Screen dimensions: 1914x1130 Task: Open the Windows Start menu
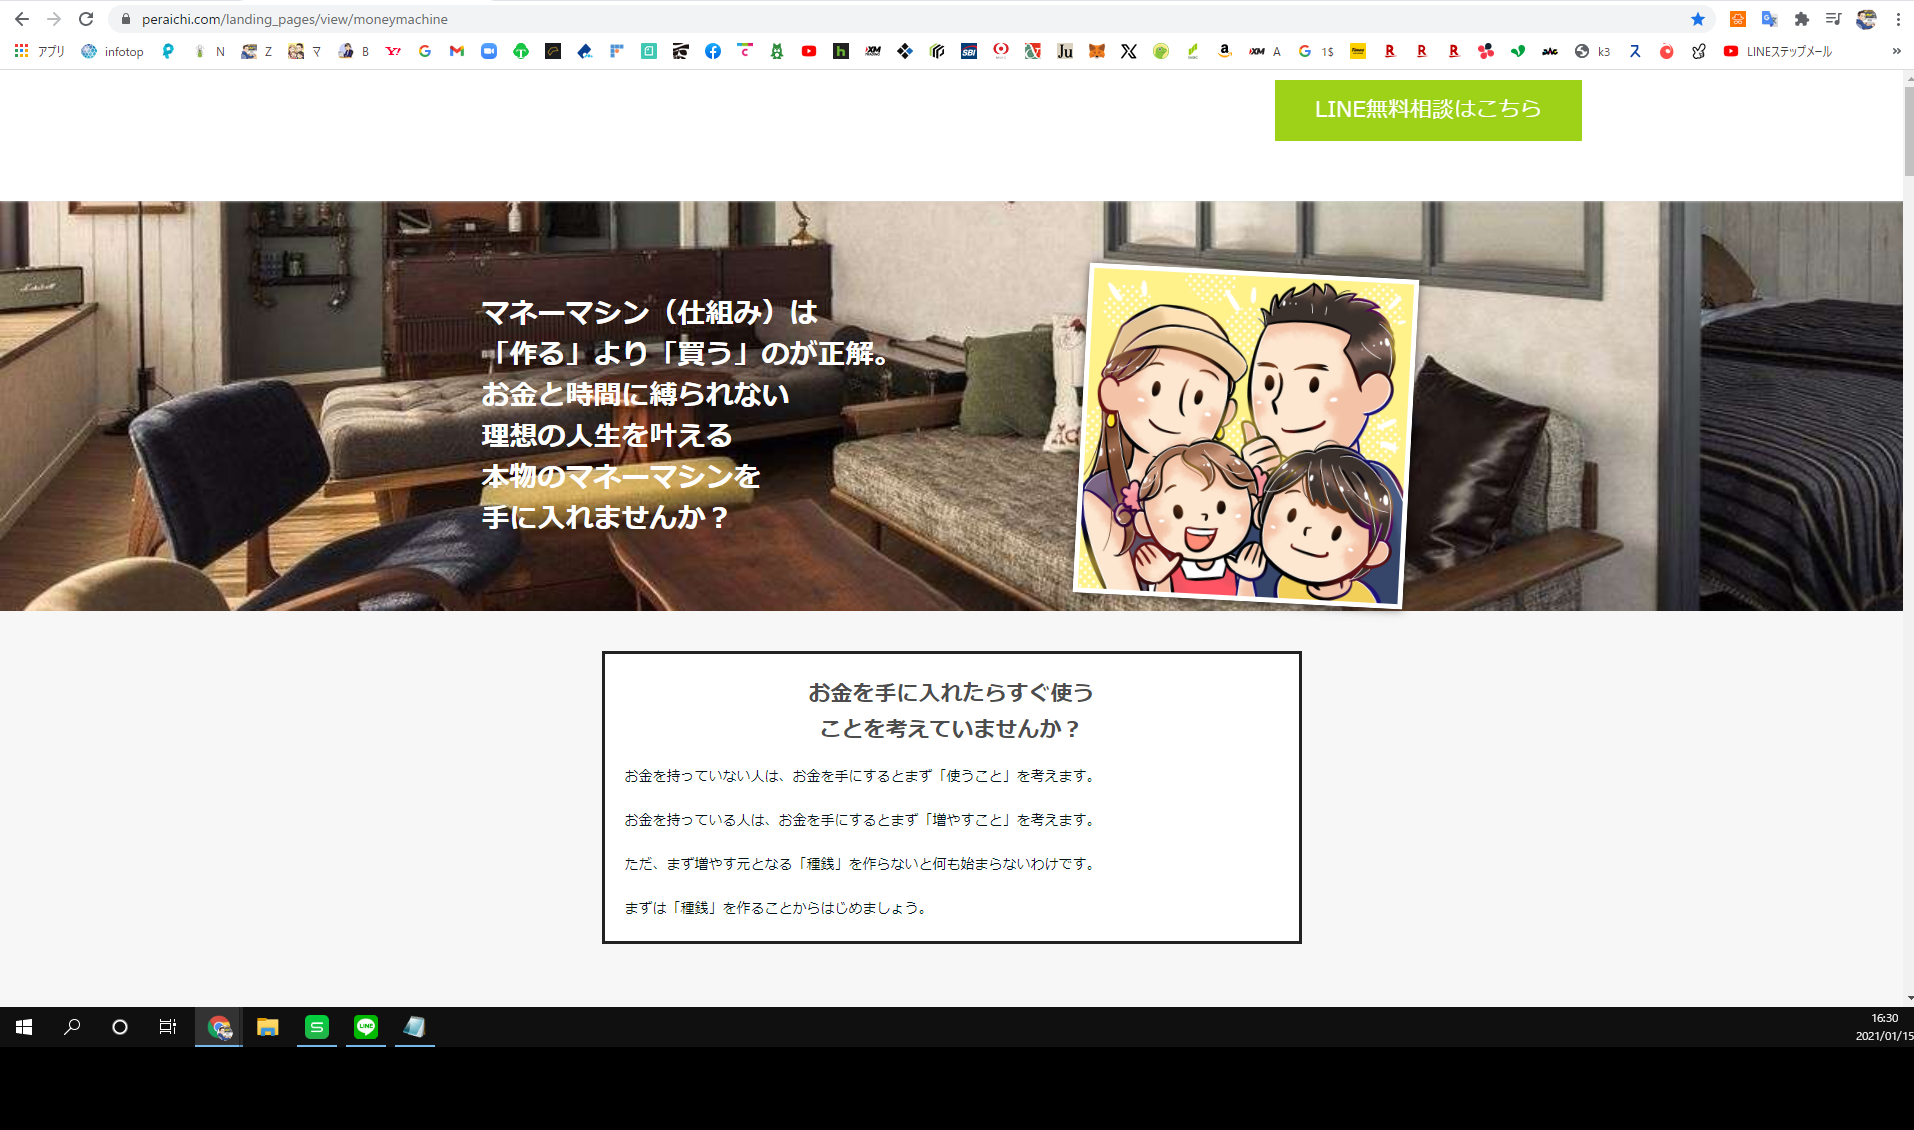24,1027
